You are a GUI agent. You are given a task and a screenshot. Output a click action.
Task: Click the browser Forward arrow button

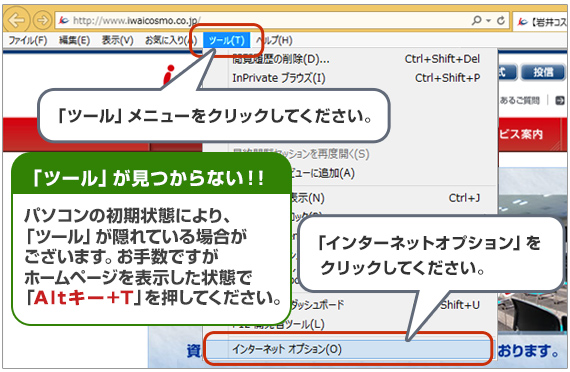click(42, 20)
